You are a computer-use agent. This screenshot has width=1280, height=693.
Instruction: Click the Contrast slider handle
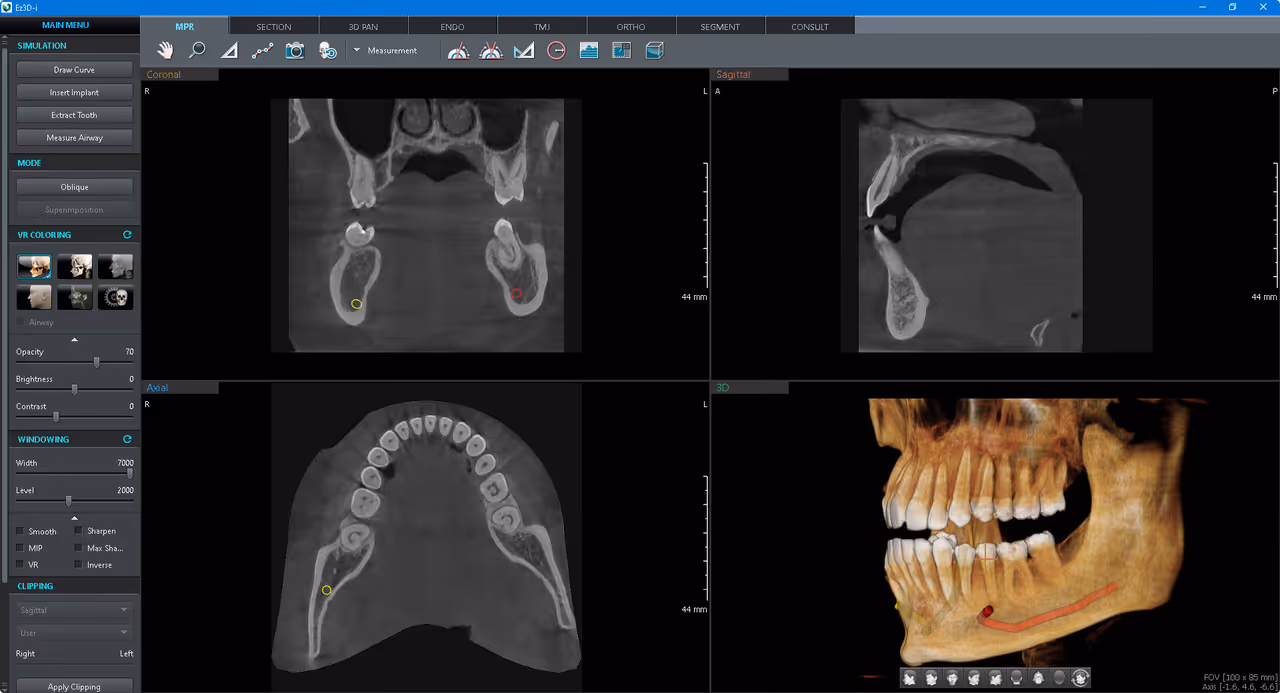[x=55, y=417]
